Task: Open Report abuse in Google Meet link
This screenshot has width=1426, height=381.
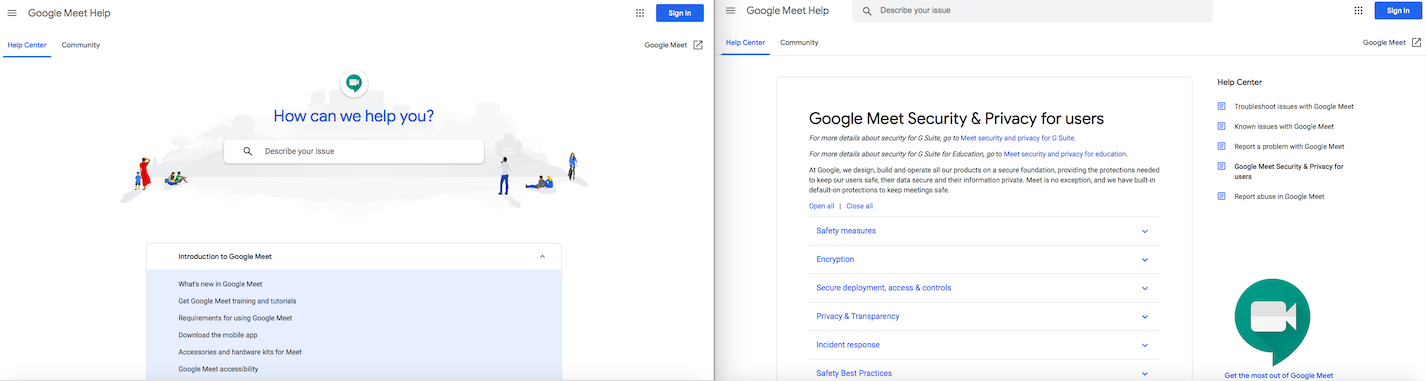Action: coord(1279,196)
